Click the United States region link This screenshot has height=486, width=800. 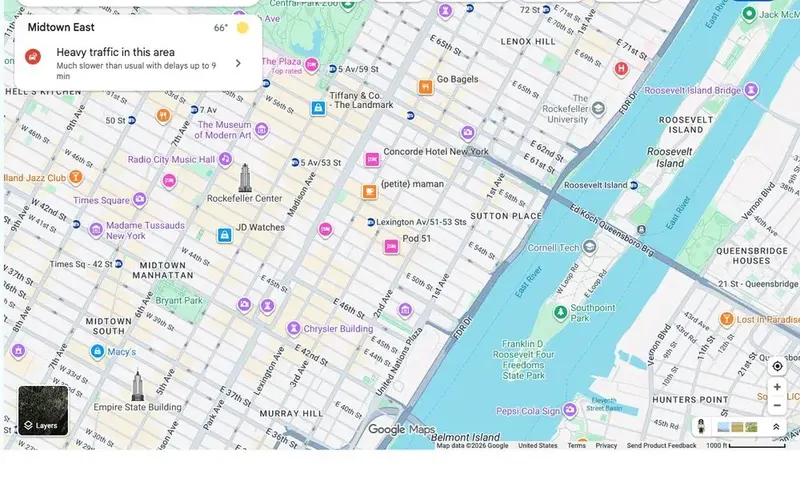point(538,445)
